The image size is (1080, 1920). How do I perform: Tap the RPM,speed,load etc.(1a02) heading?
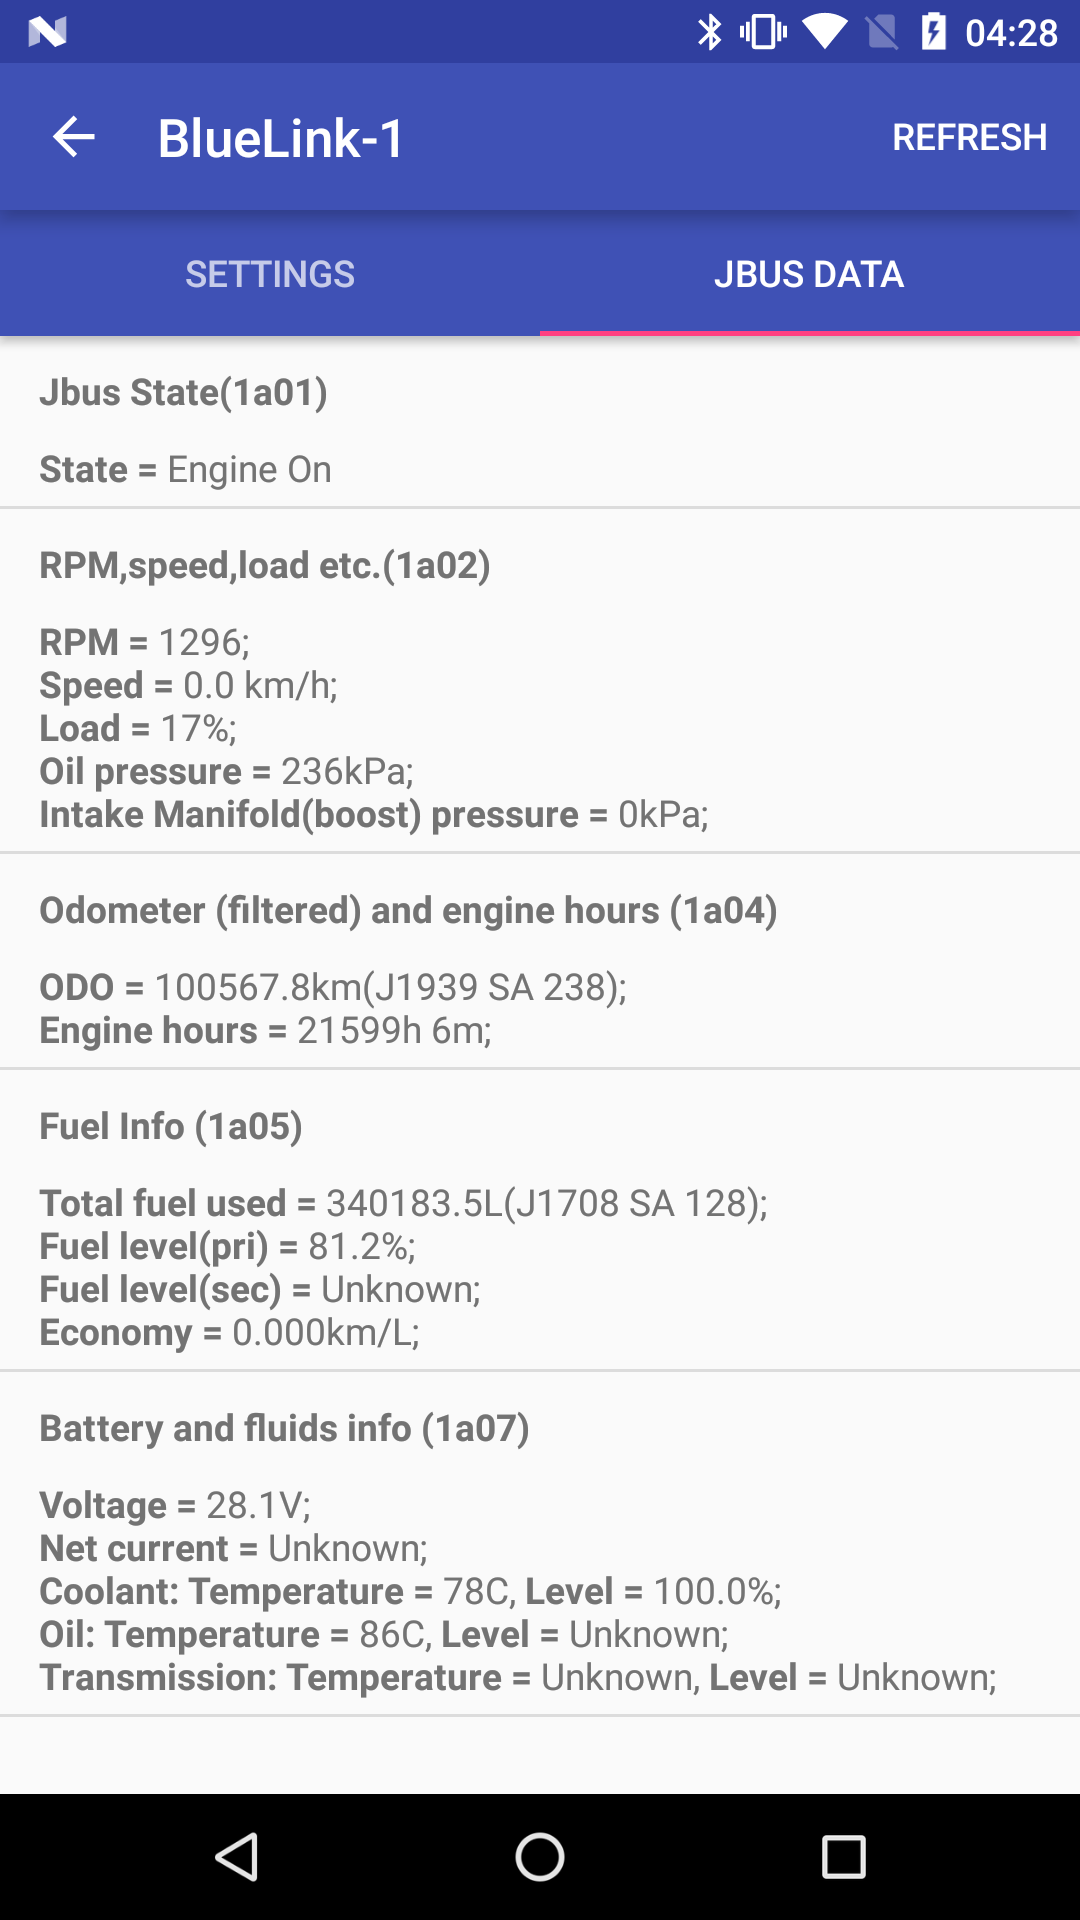tap(265, 566)
